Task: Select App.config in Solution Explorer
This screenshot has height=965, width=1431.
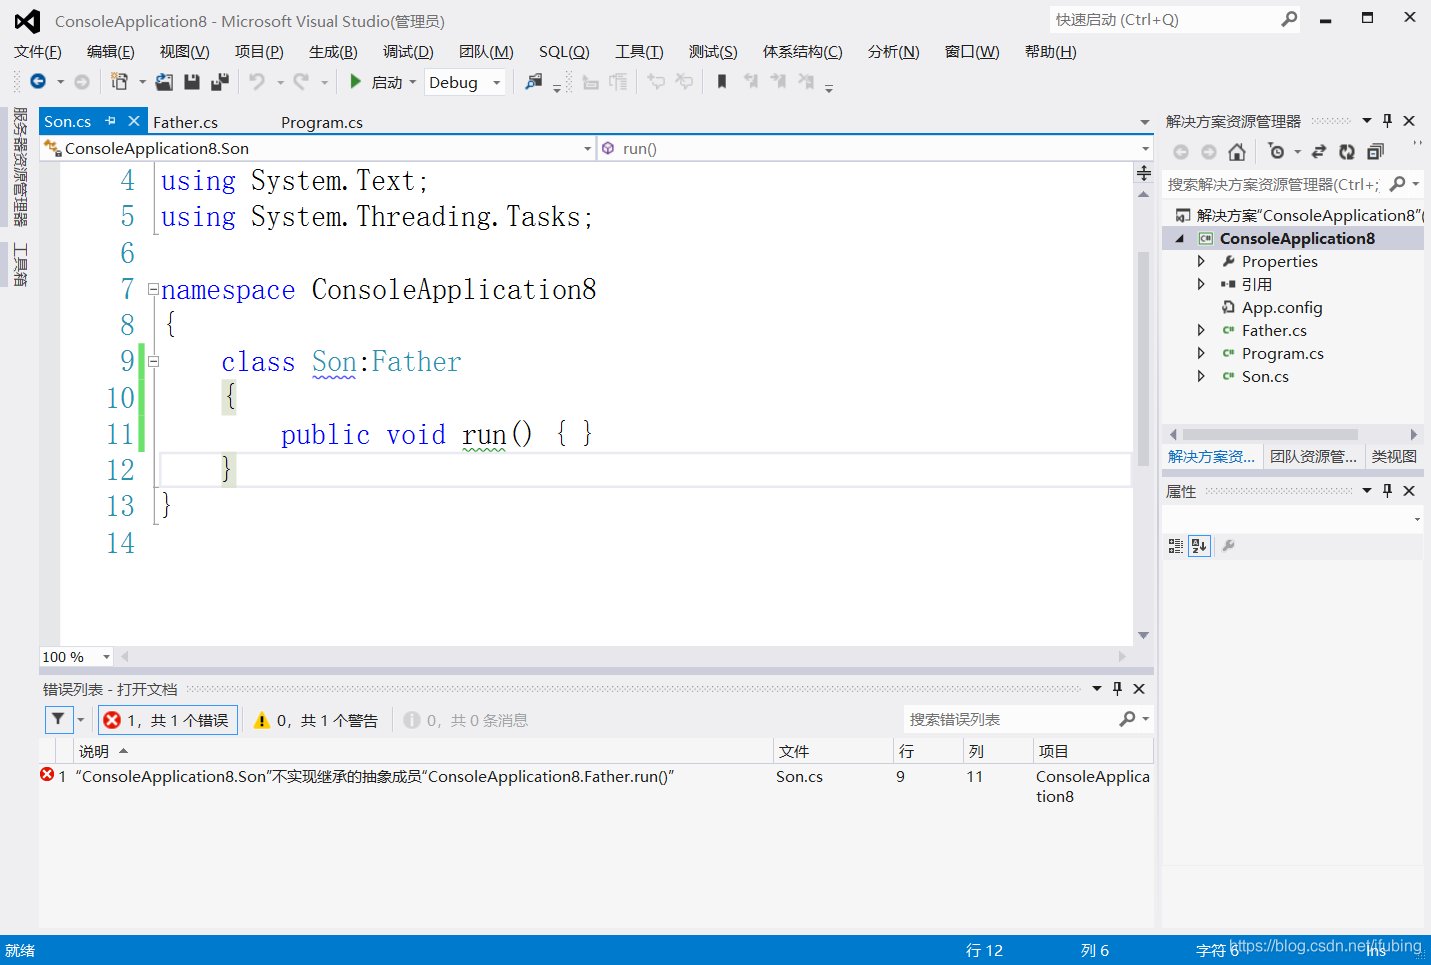Action: 1282,307
